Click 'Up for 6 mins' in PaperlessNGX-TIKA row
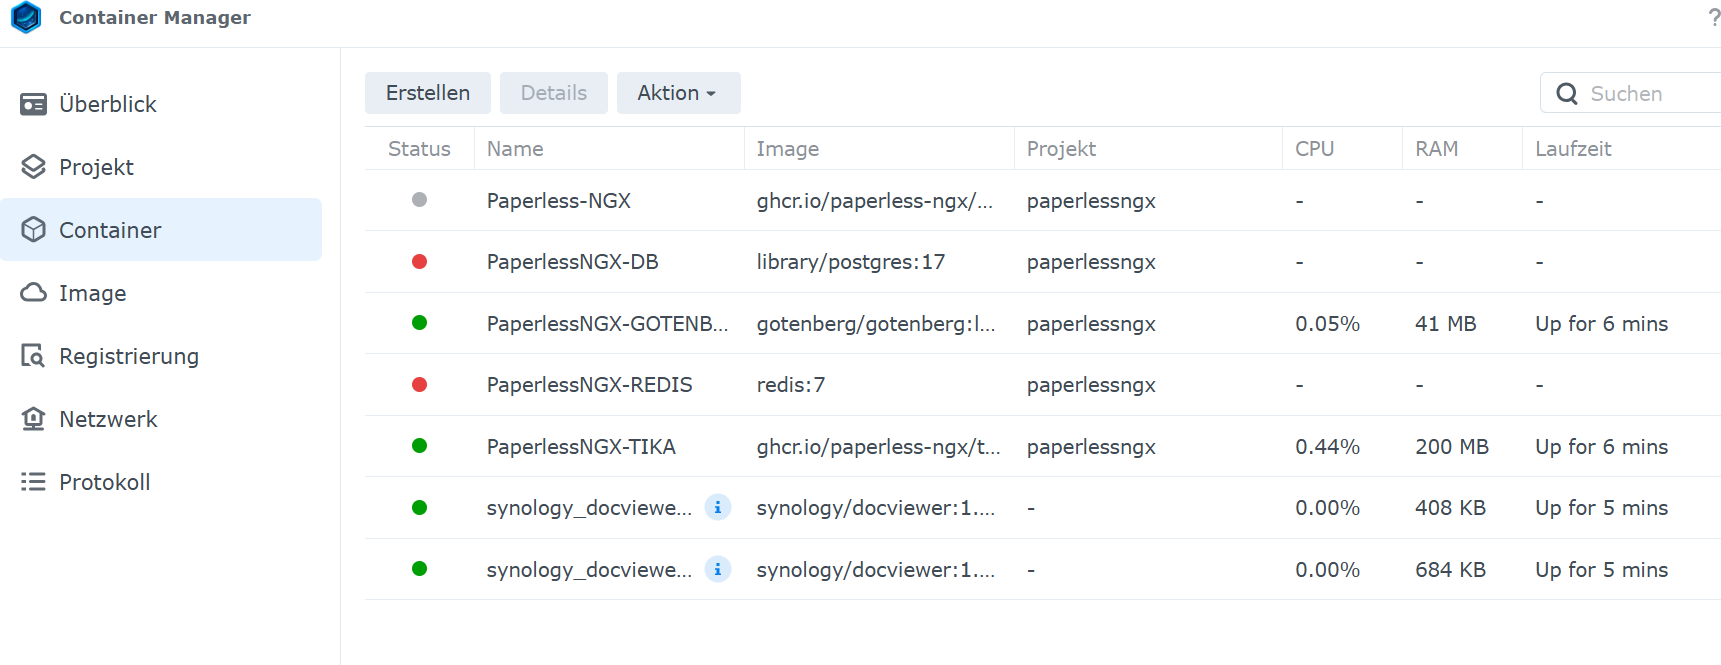 (1602, 447)
